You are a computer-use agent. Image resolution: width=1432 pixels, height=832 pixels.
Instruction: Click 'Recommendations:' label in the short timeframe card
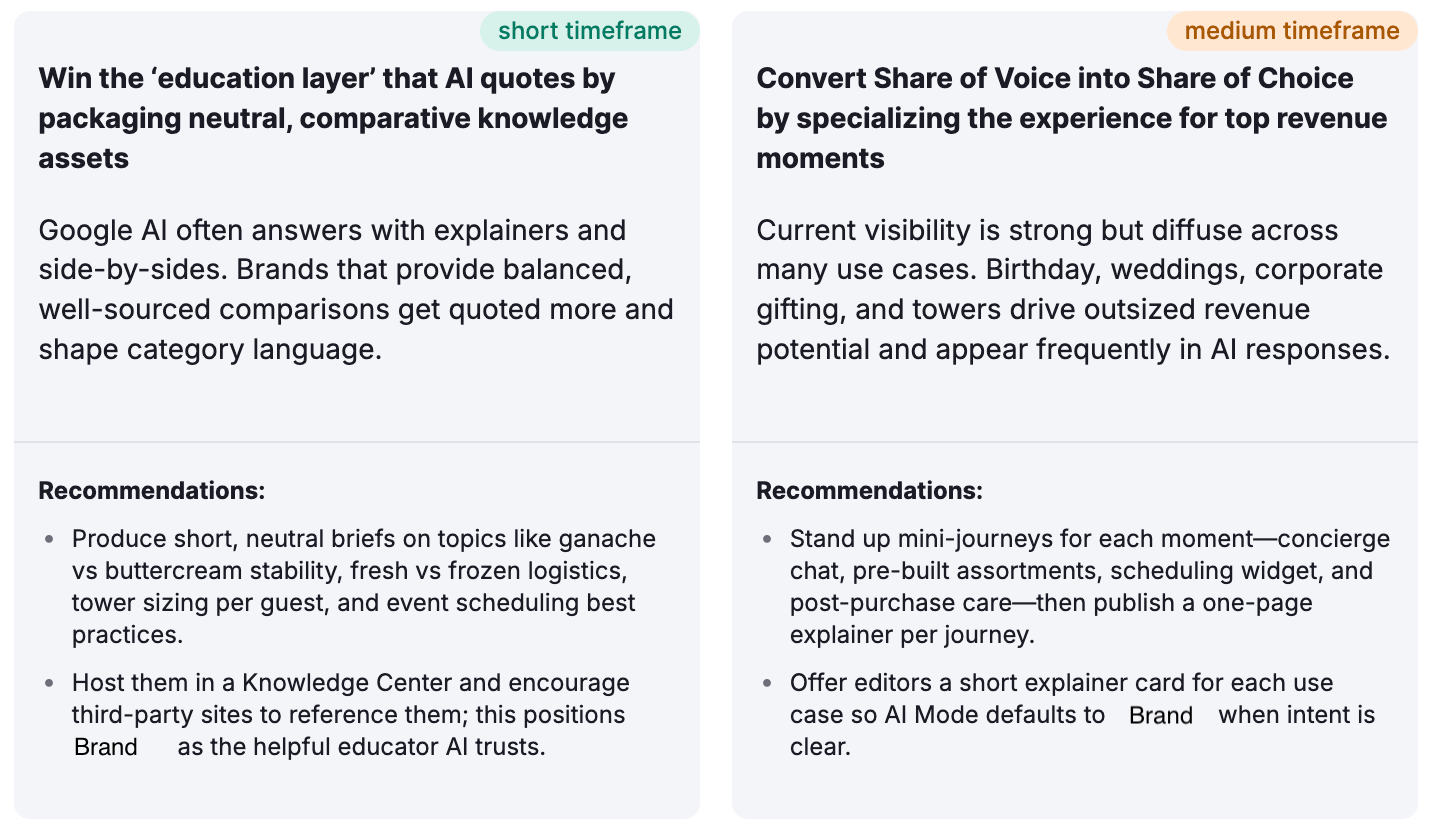[x=152, y=491]
